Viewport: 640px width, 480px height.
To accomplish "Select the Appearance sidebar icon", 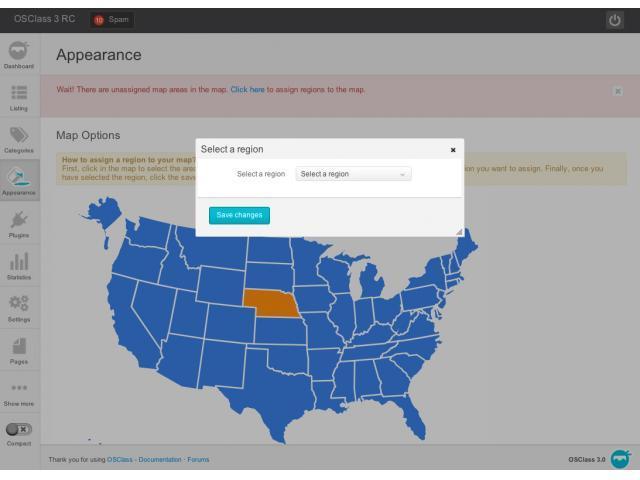I will coord(19,177).
